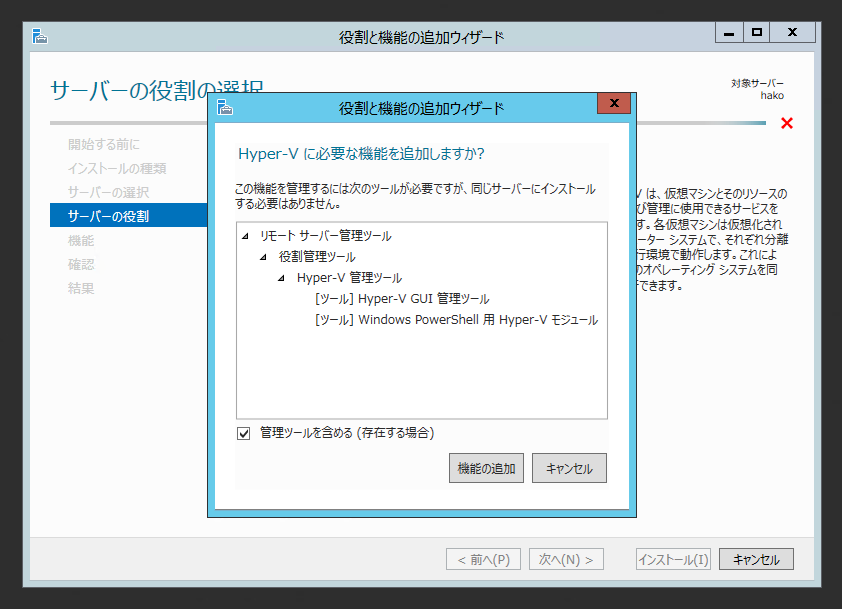Click the 機能の追加 button
Screen dimensions: 842x609
487,468
